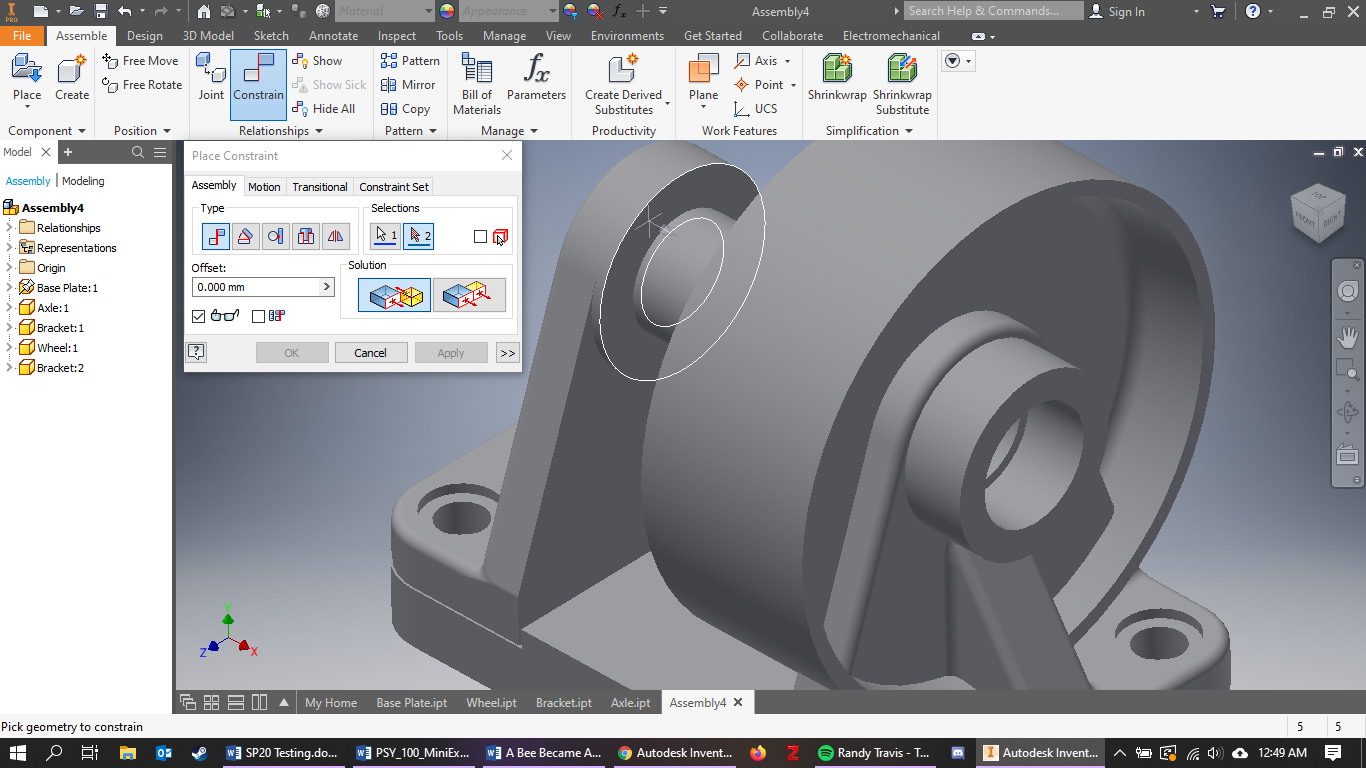The image size is (1366, 768).
Task: Click the Copy component tool
Action: 405,109
